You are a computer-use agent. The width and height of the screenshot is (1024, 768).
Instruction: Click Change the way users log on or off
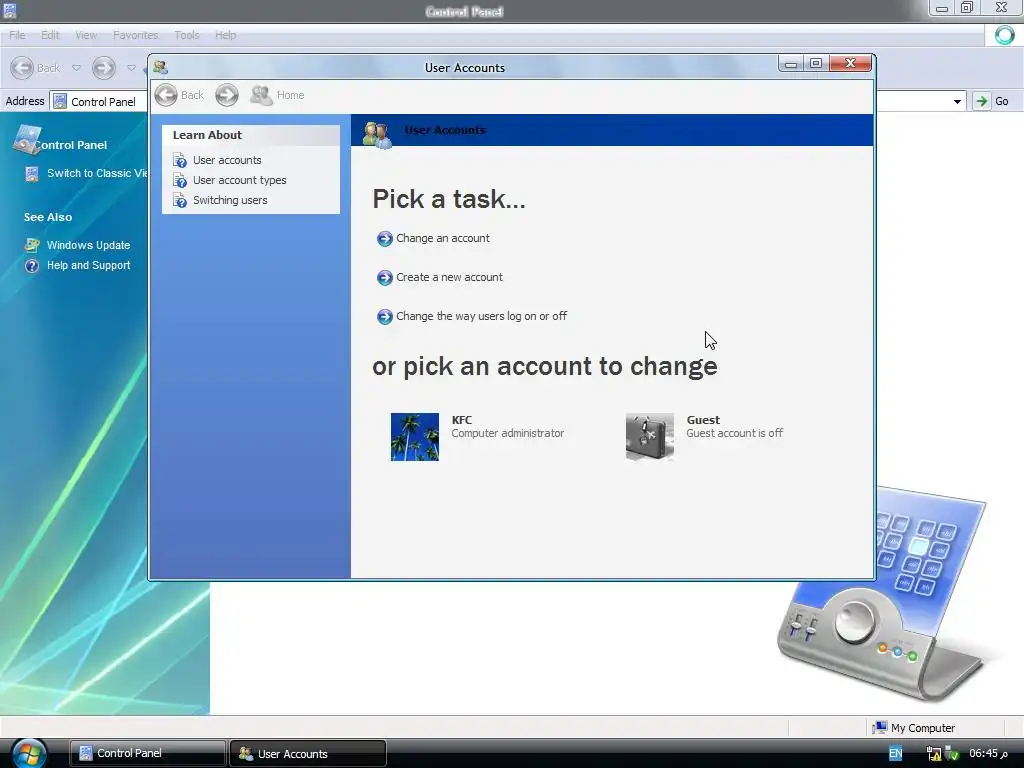(x=481, y=317)
